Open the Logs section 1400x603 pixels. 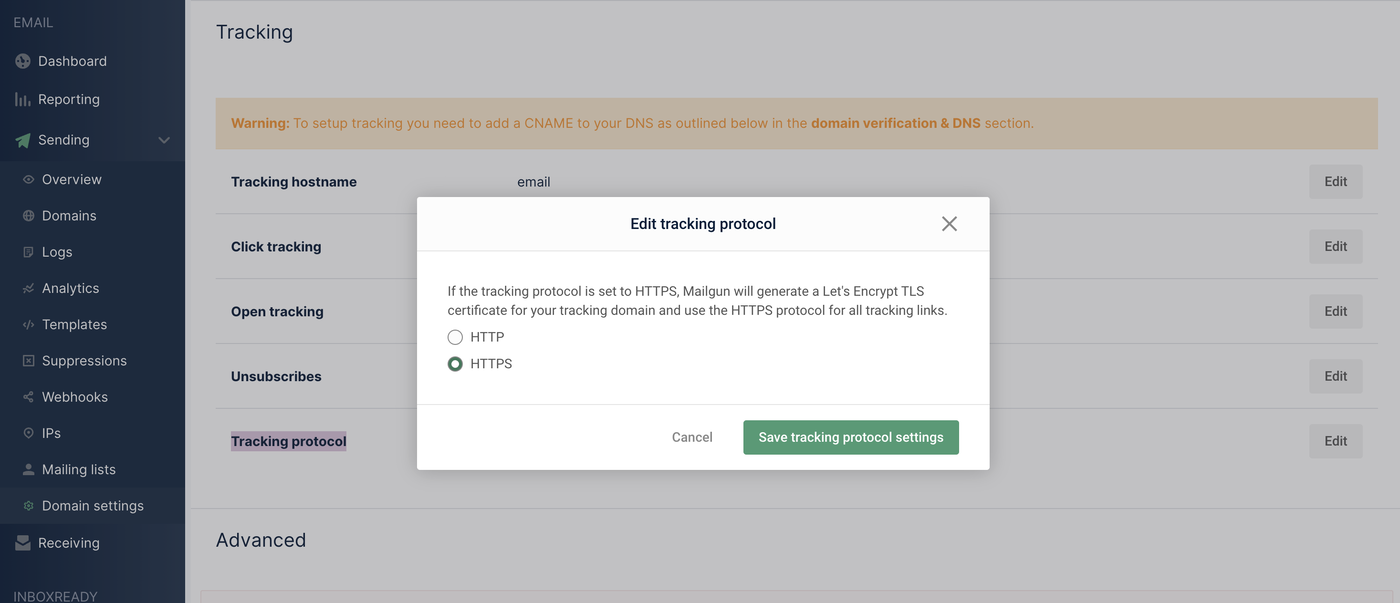(x=57, y=252)
